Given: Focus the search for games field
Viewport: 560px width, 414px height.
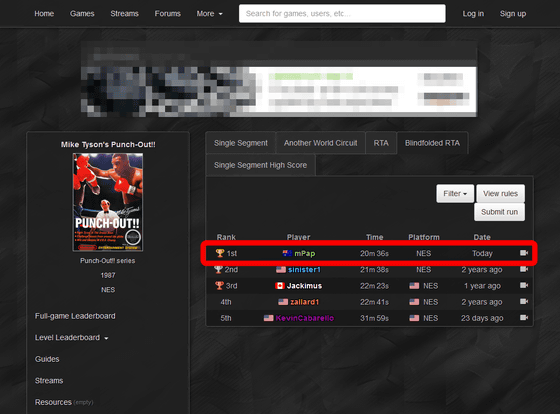Looking at the screenshot, I should pyautogui.click(x=342, y=14).
